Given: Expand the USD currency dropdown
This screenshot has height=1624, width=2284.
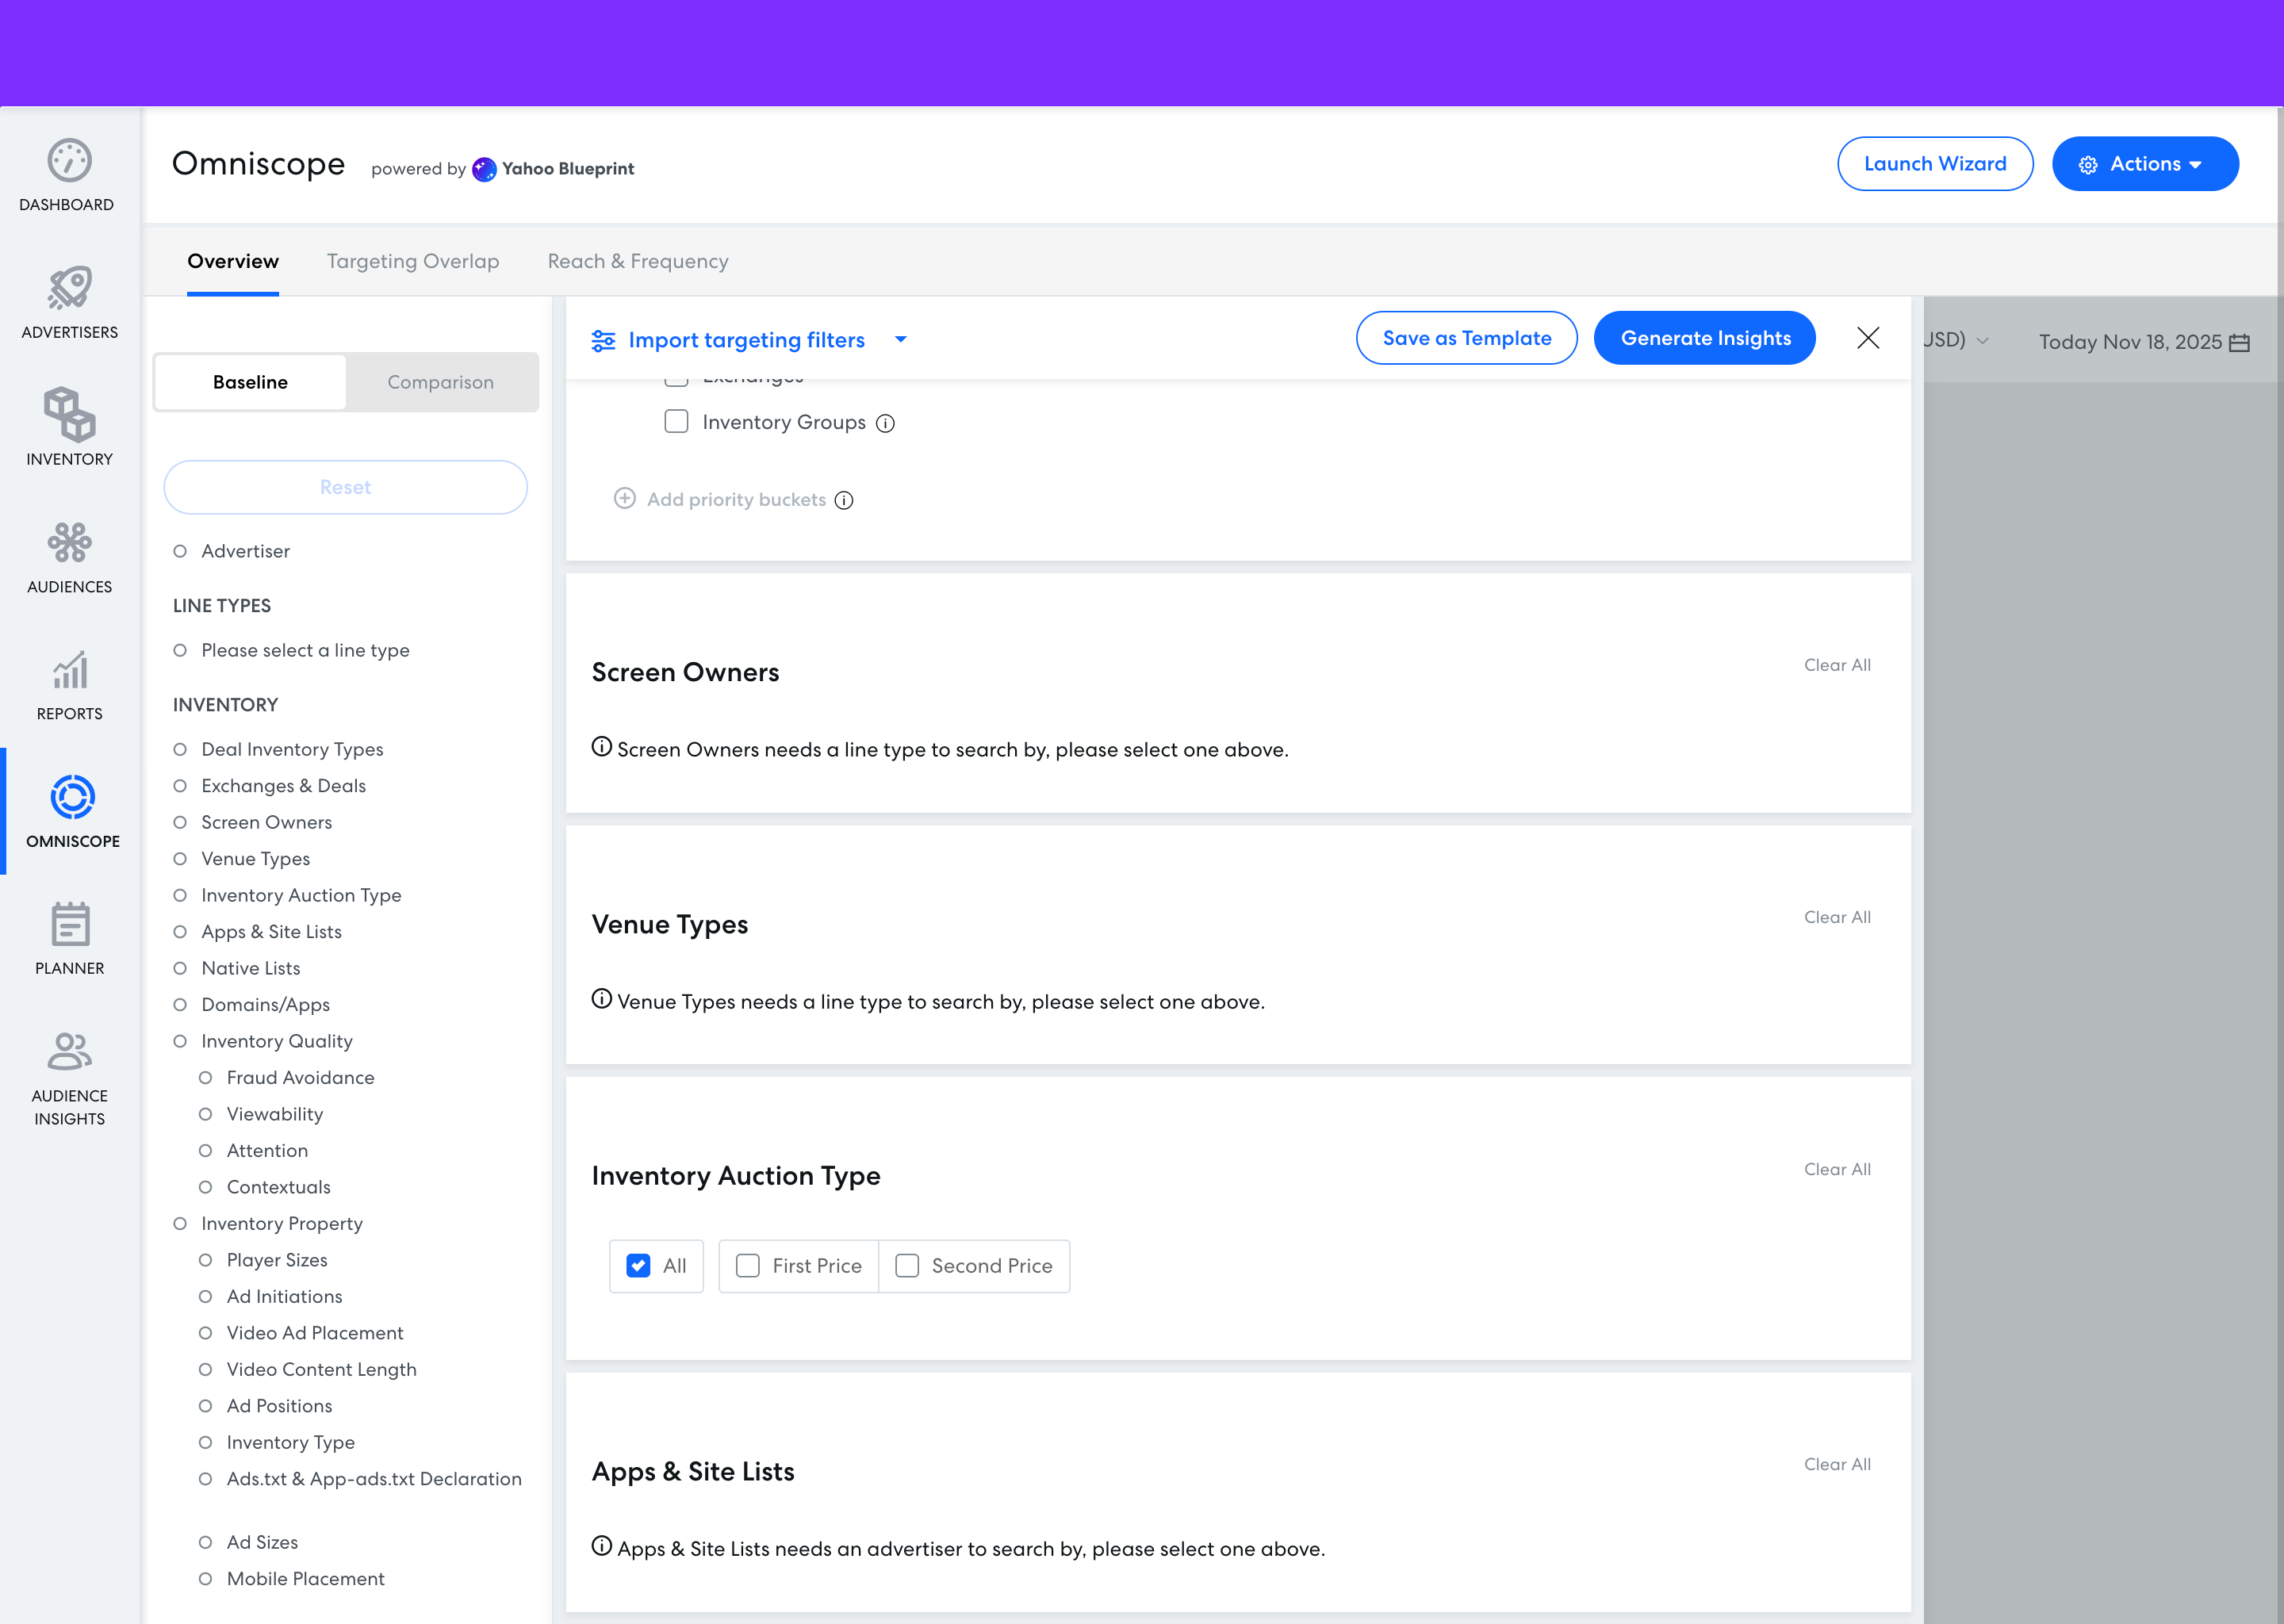Looking at the screenshot, I should pos(1982,341).
